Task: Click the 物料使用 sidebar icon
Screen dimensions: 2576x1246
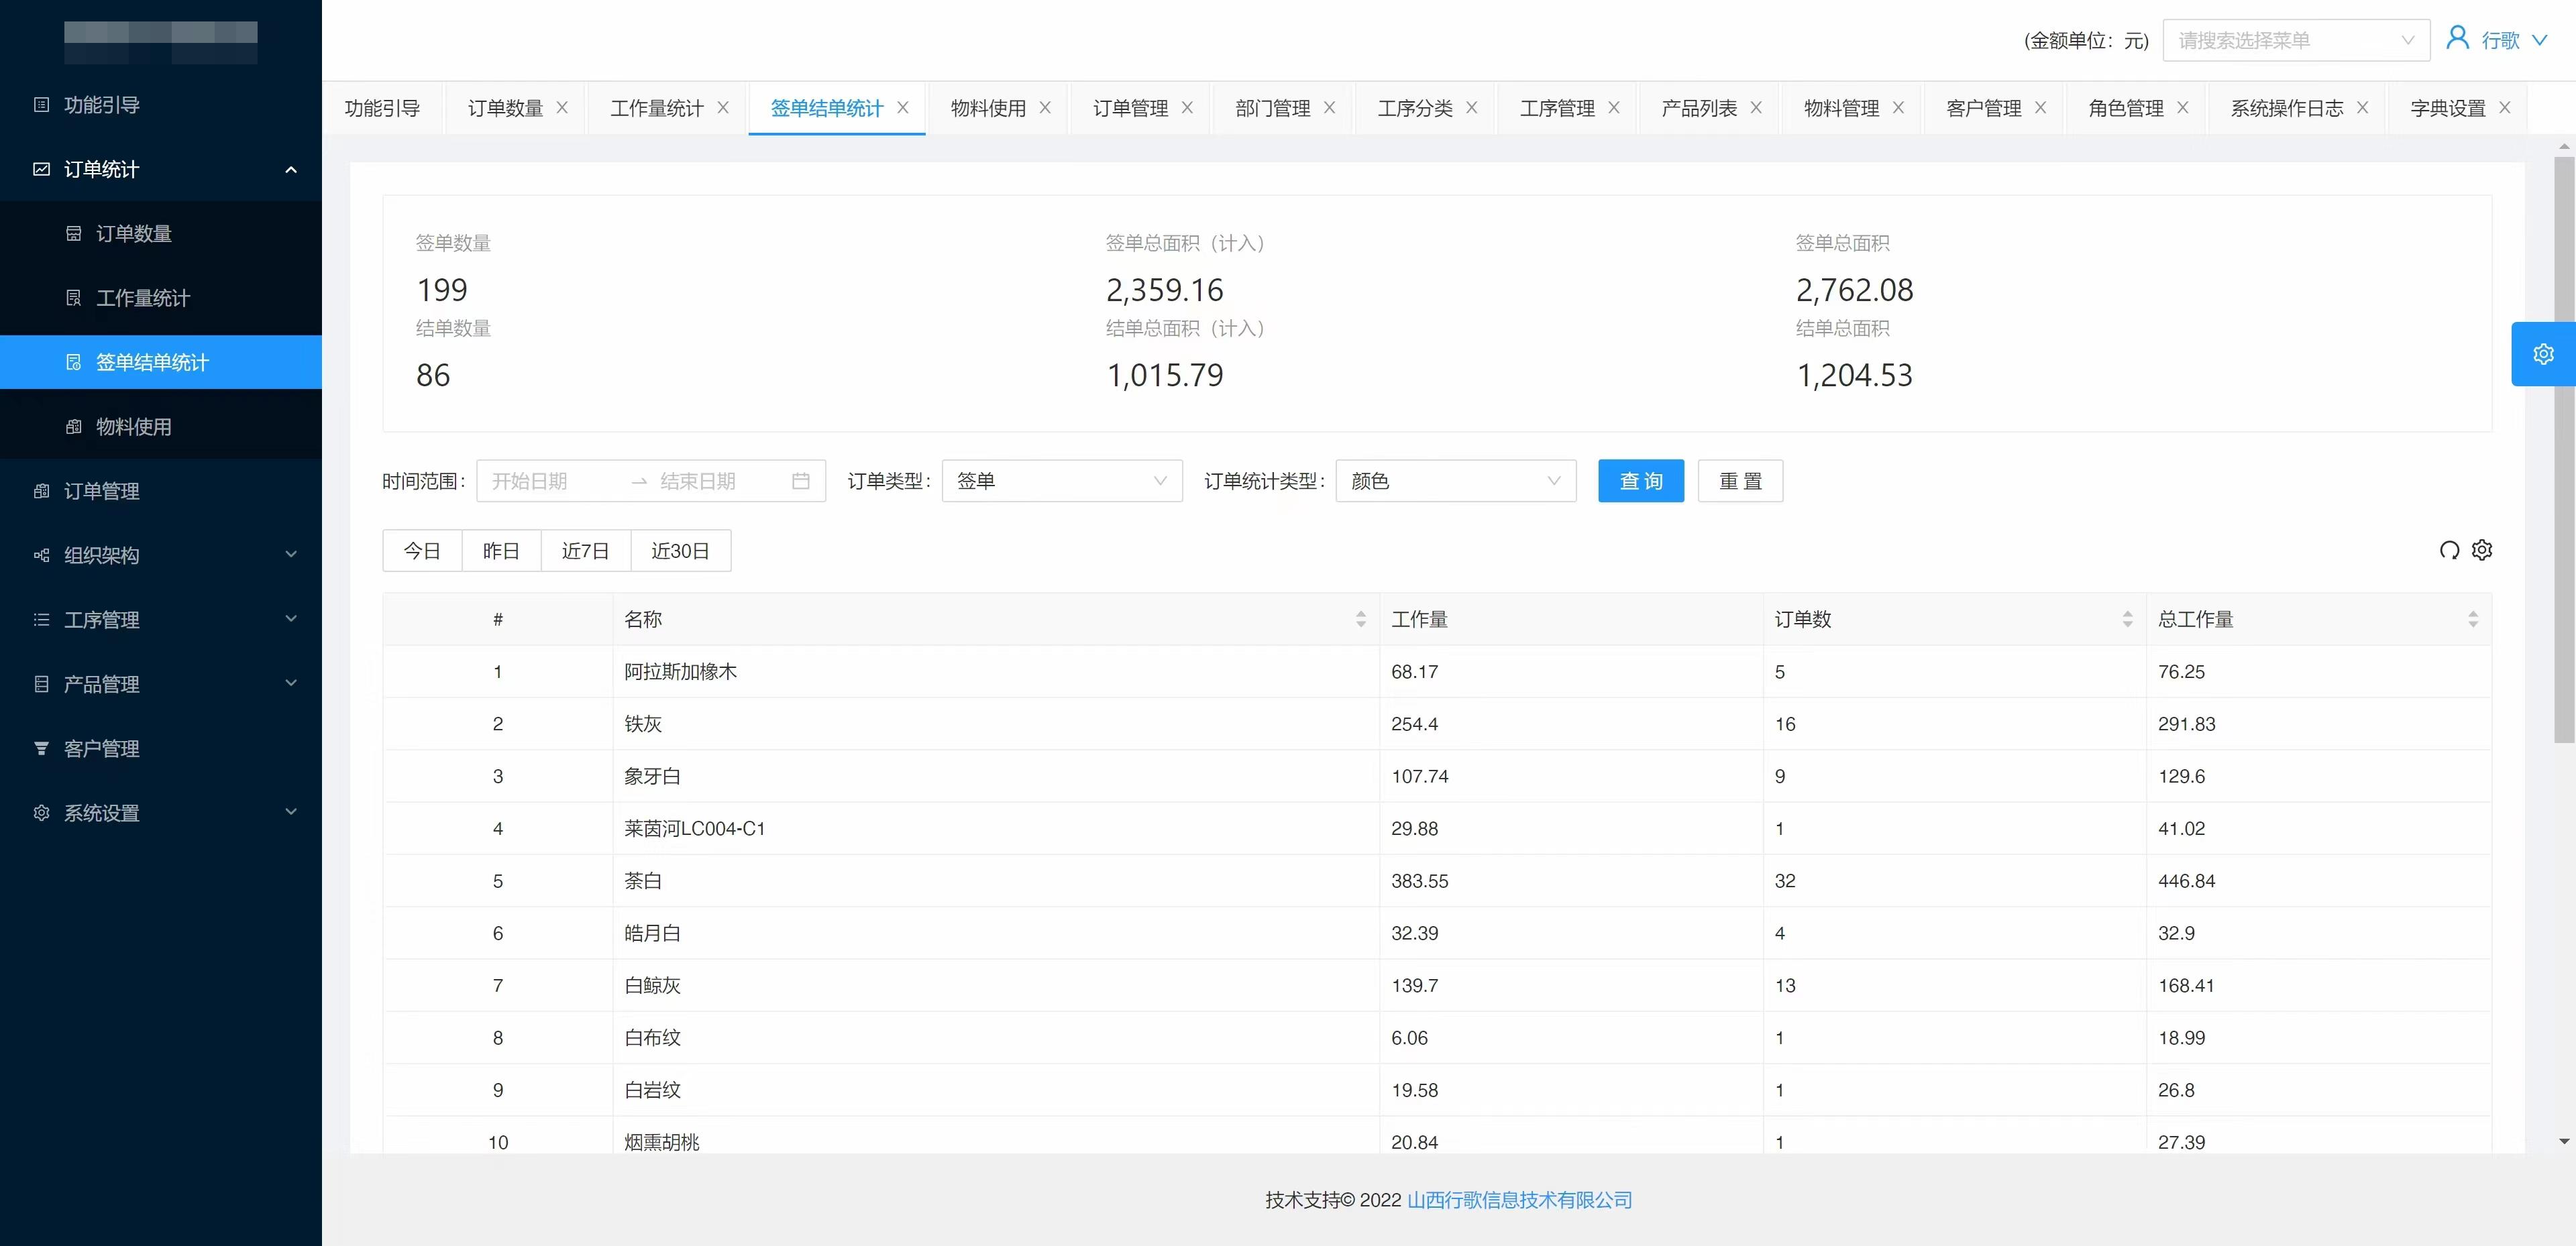Action: (73, 427)
